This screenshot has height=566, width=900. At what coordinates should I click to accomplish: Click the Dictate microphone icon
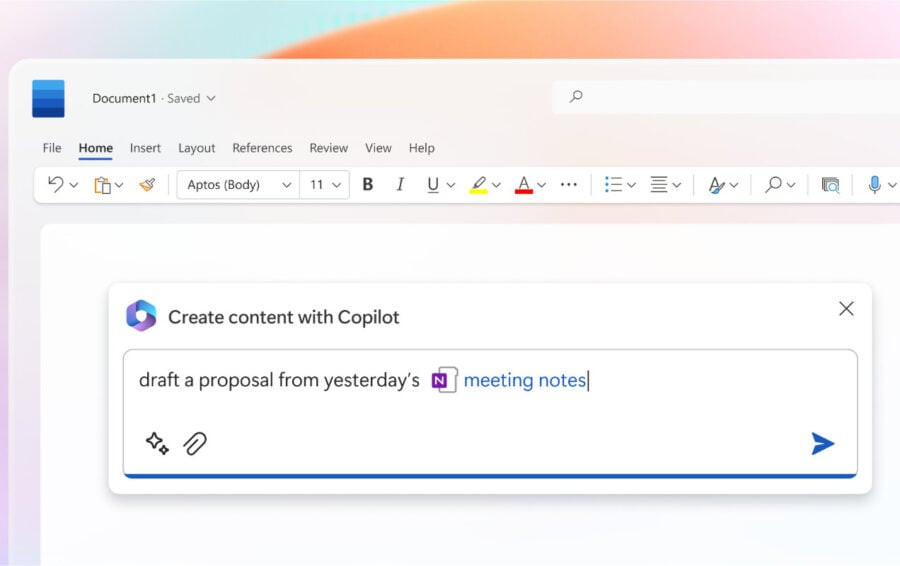(874, 185)
